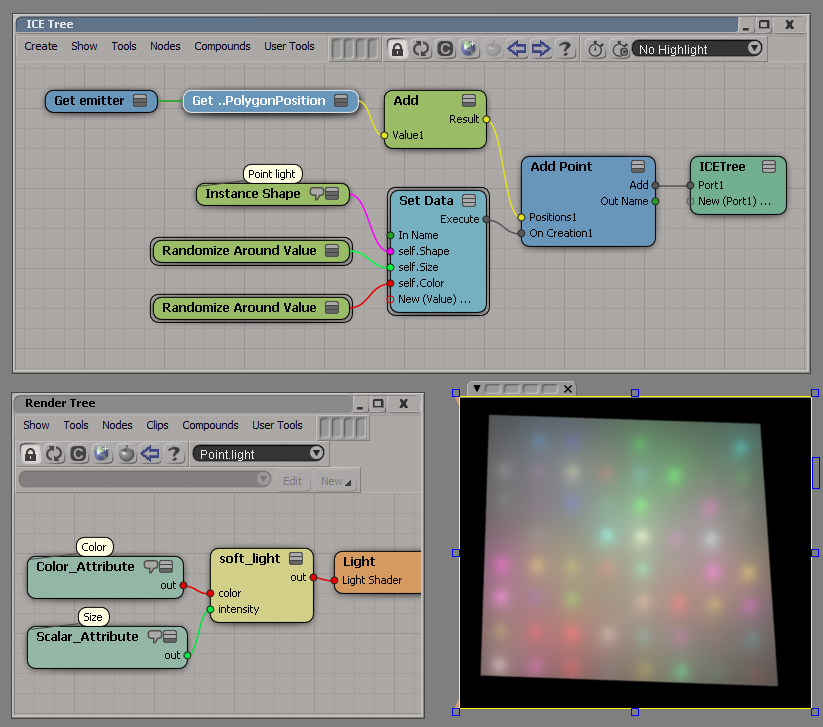Click the globe icon in Render Tree toolbar
This screenshot has height=727, width=823.
pos(102,454)
